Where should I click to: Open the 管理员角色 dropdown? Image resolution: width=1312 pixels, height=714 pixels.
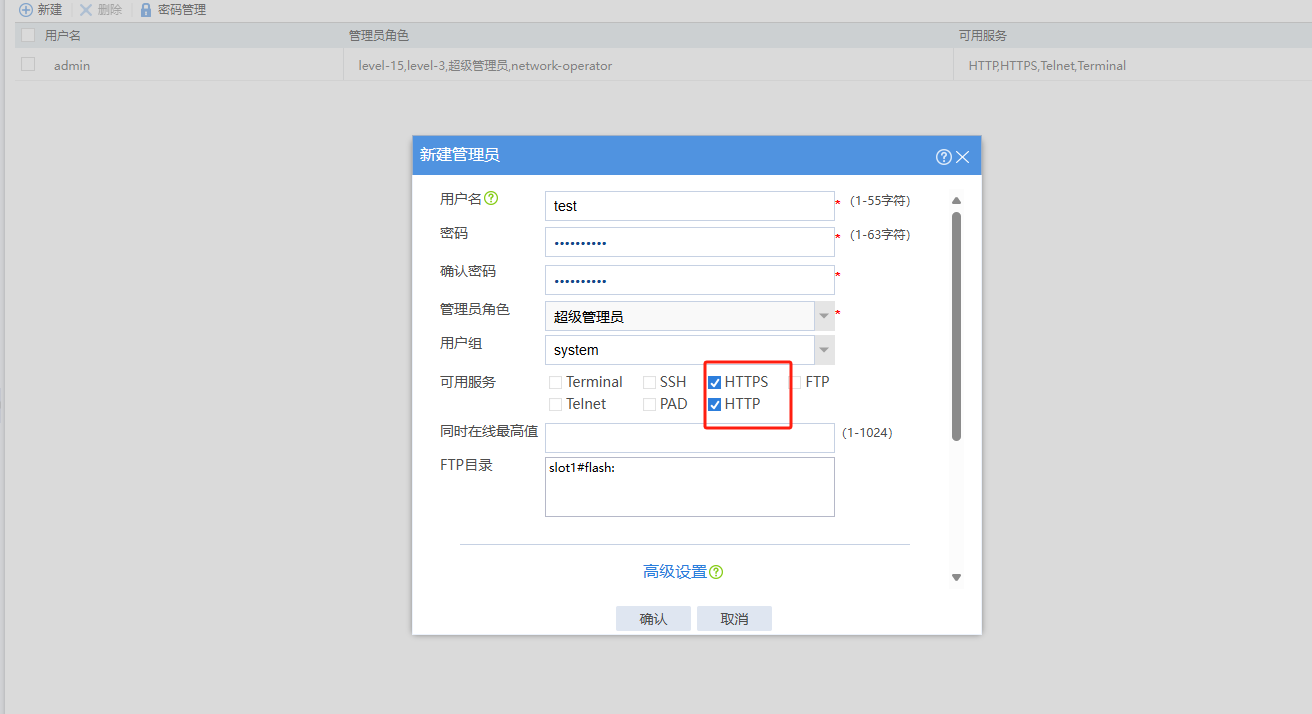[x=824, y=316]
